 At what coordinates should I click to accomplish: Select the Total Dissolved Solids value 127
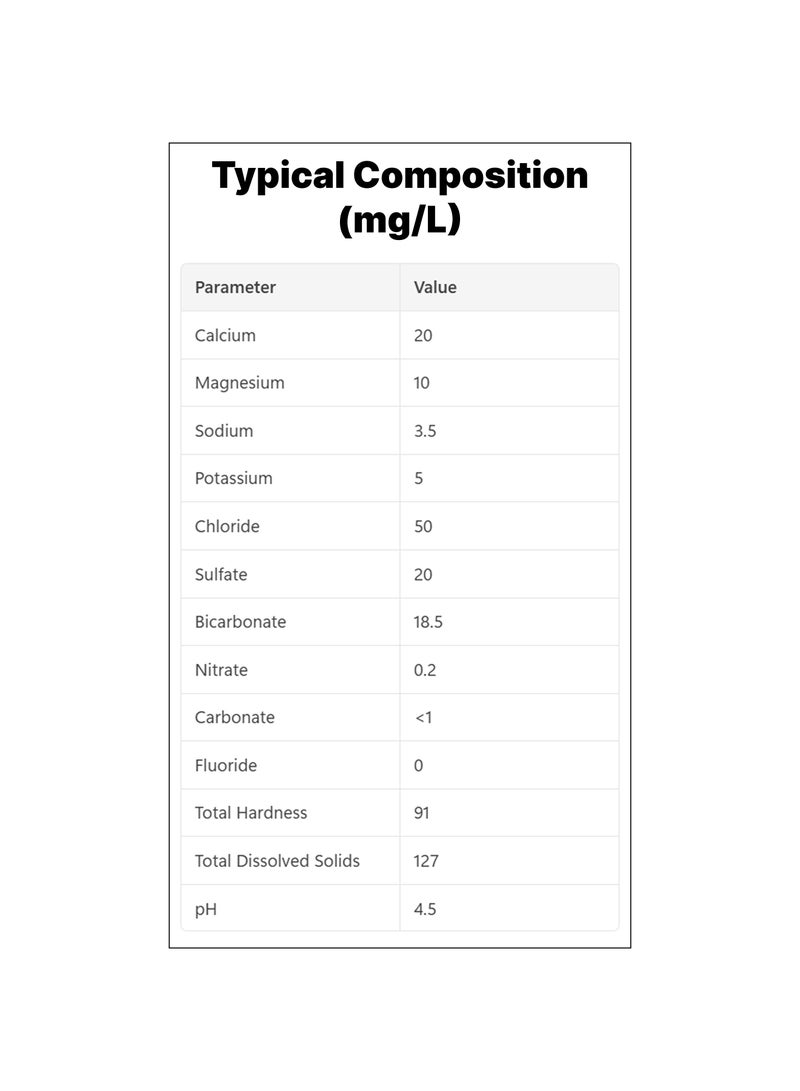[x=426, y=861]
